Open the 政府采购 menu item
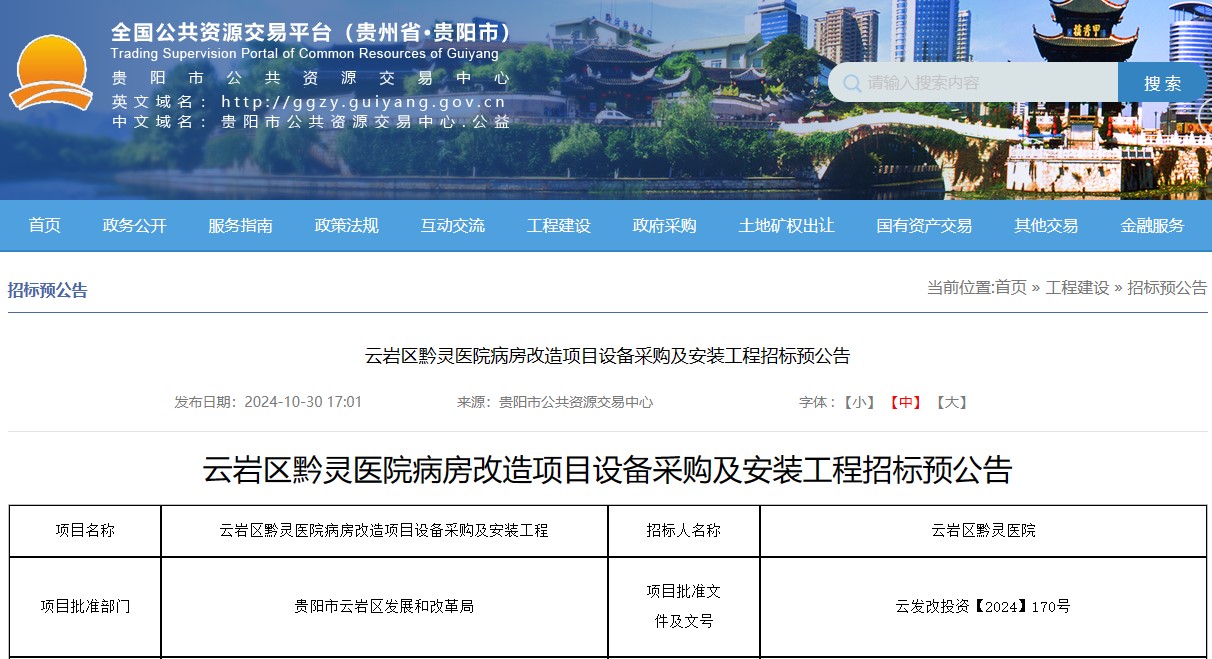This screenshot has width=1212, height=659. tap(664, 226)
